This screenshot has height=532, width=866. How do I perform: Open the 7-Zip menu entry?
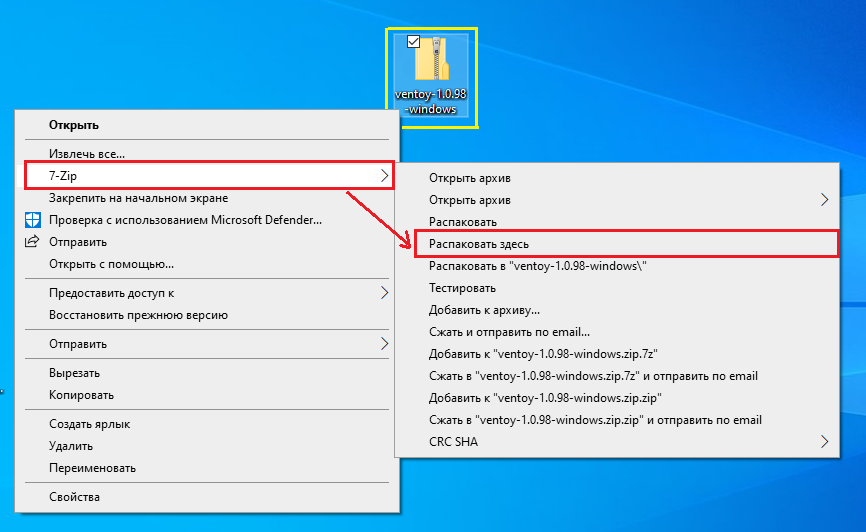(207, 176)
